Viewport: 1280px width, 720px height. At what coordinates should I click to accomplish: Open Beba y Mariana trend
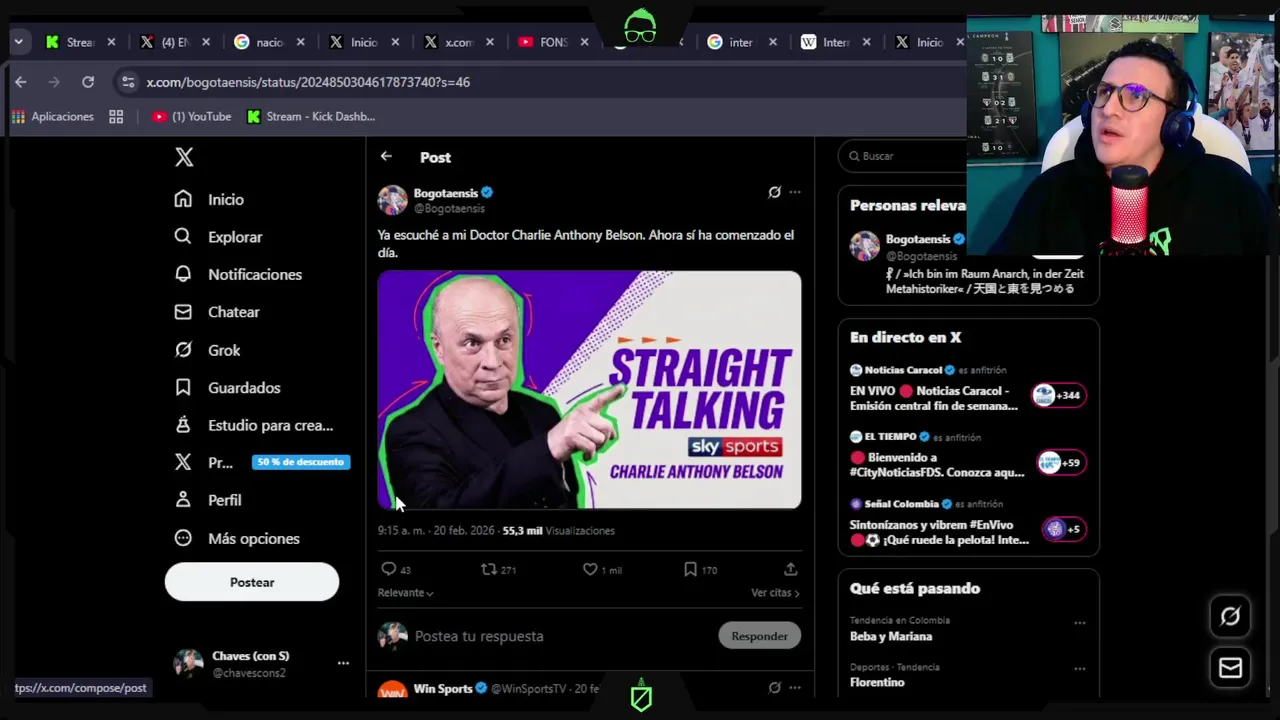(891, 636)
